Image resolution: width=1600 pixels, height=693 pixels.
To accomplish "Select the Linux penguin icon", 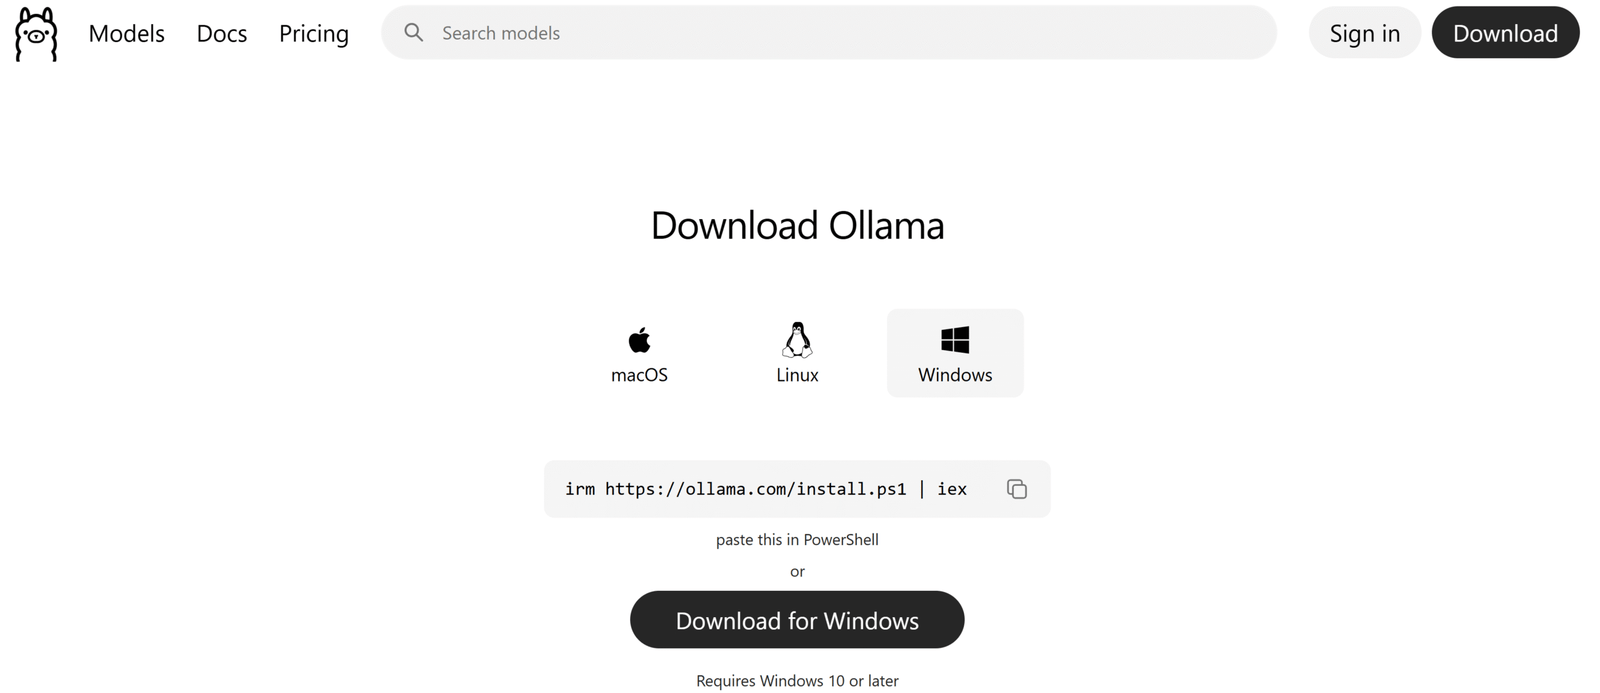I will 797,340.
